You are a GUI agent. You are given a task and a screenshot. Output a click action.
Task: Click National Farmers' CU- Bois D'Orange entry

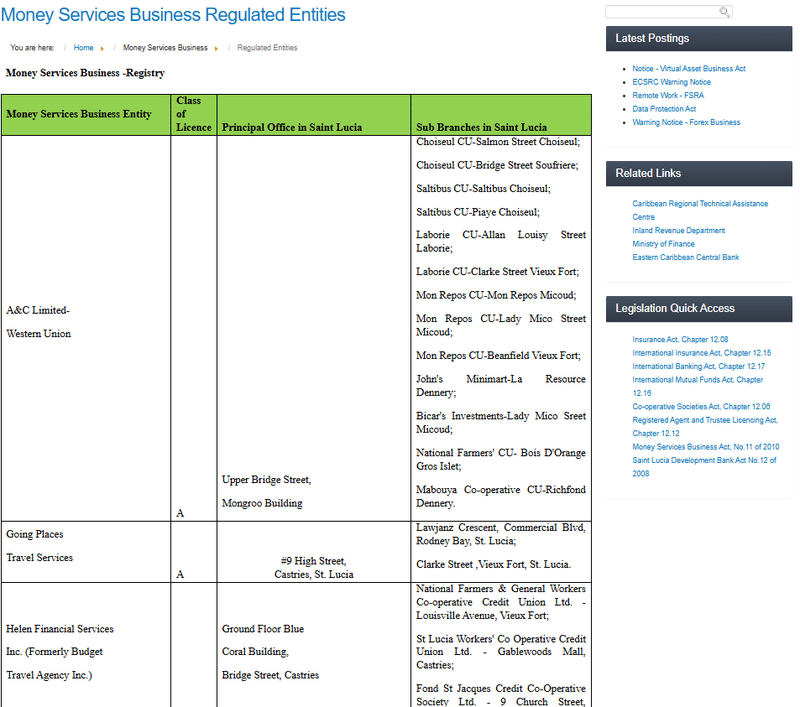pos(501,459)
